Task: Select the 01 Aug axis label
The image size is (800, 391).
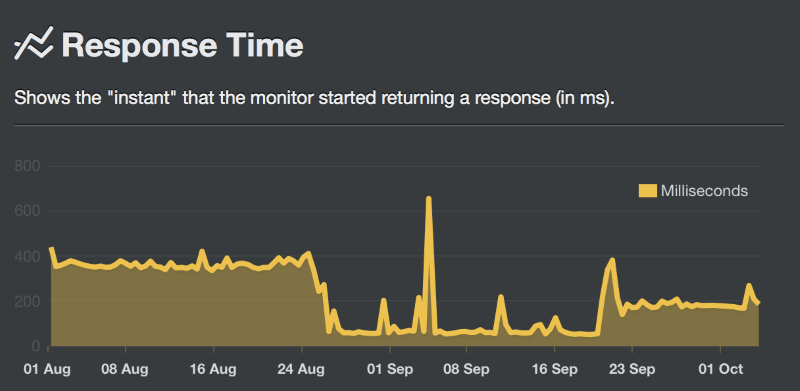Action: tap(47, 369)
